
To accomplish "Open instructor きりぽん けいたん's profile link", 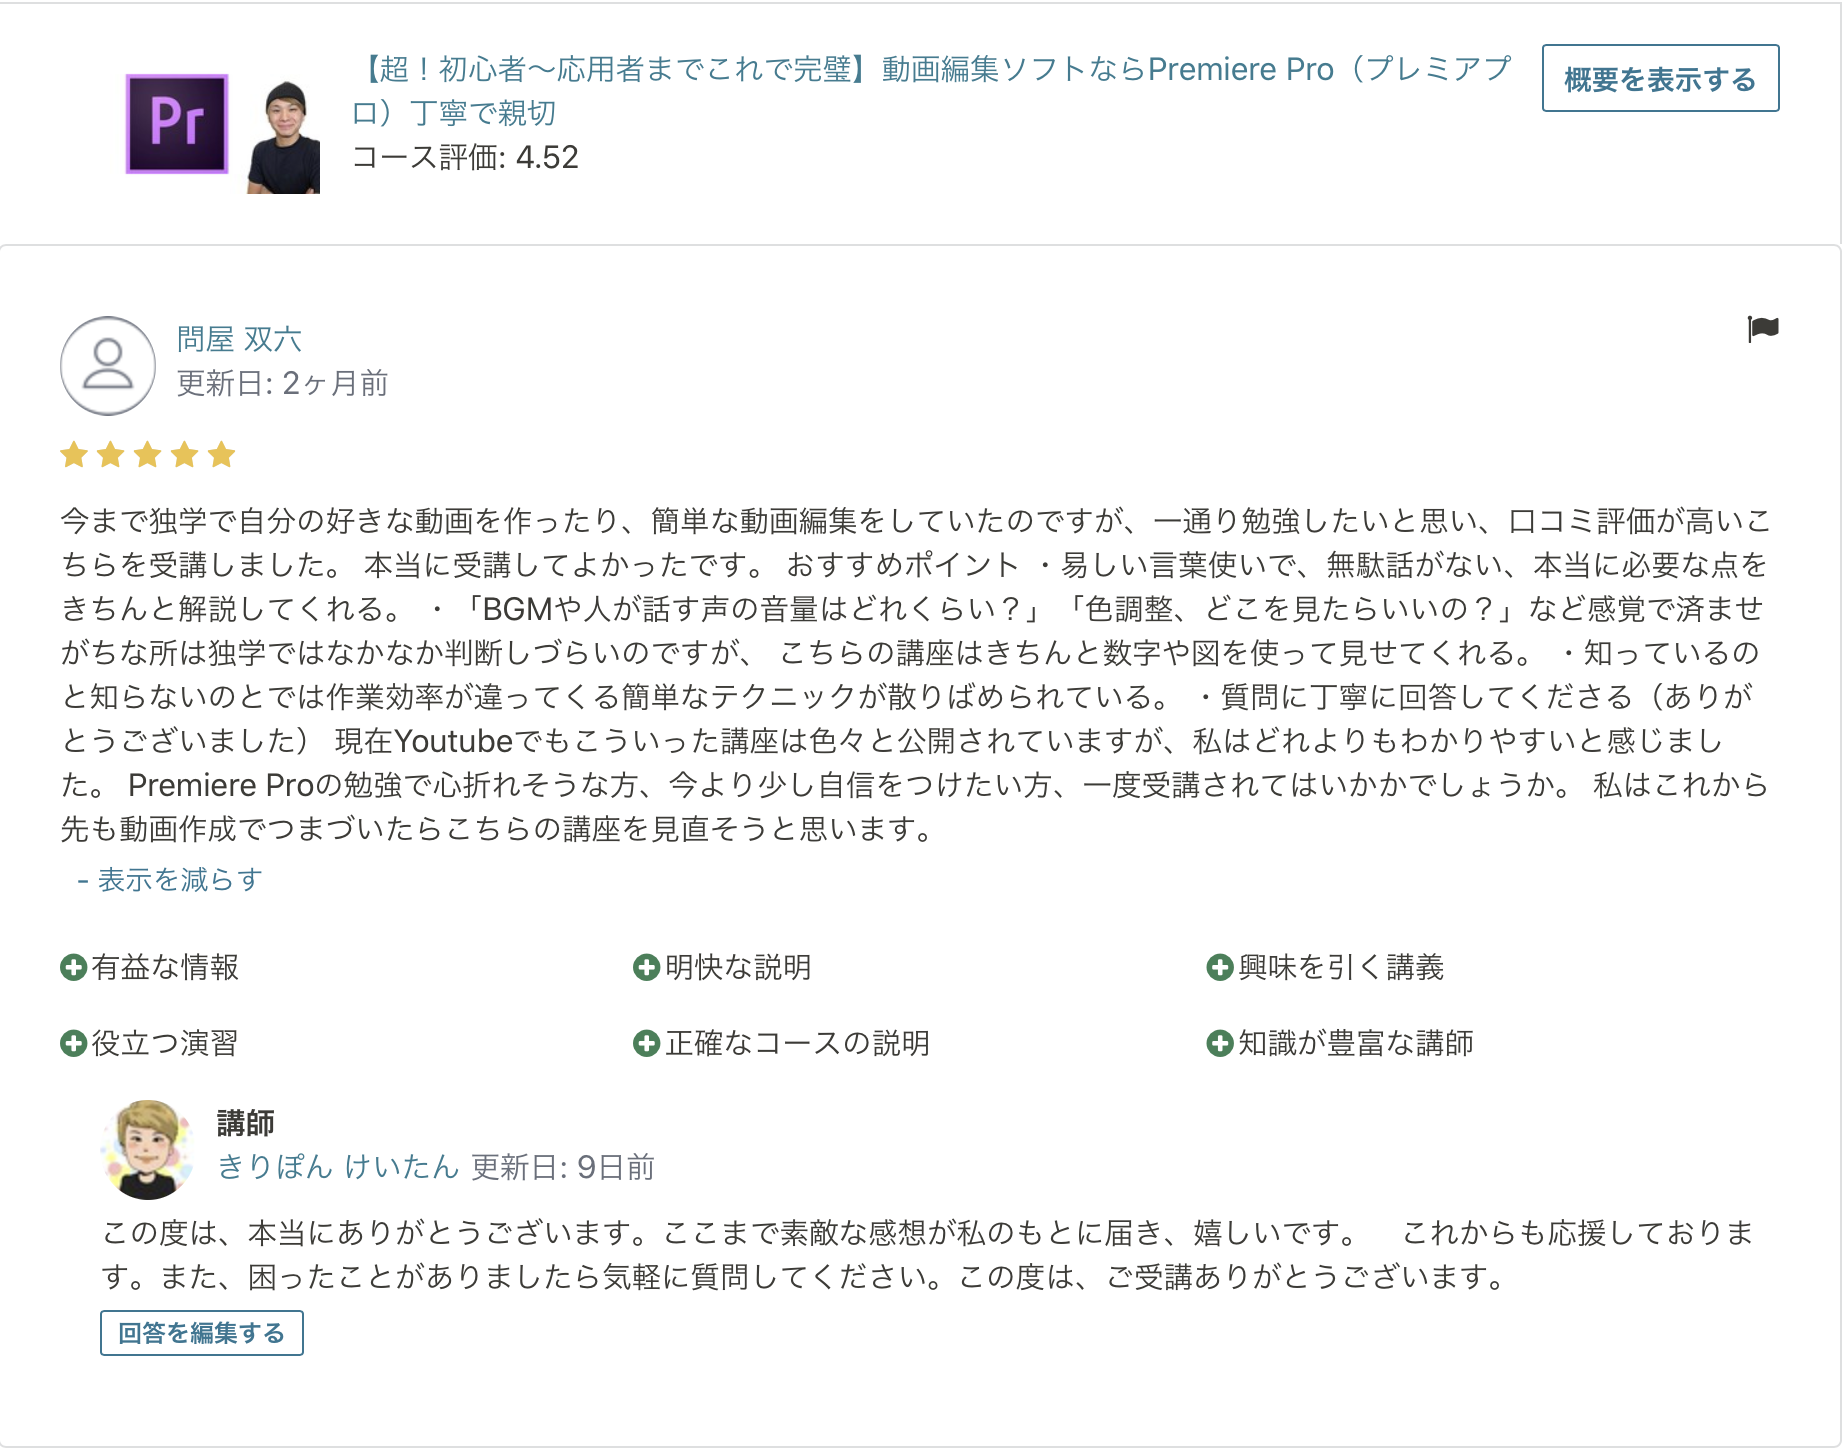I will click(337, 1167).
